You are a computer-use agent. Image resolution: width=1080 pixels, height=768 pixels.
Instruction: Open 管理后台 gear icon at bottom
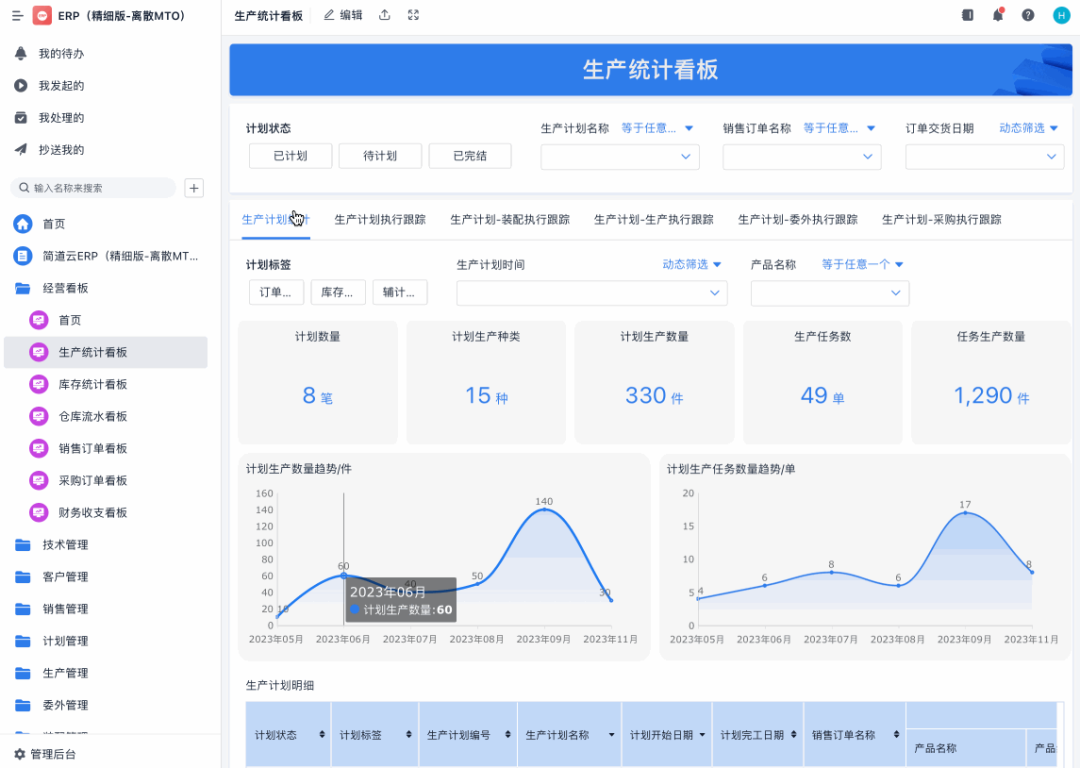(x=19, y=754)
